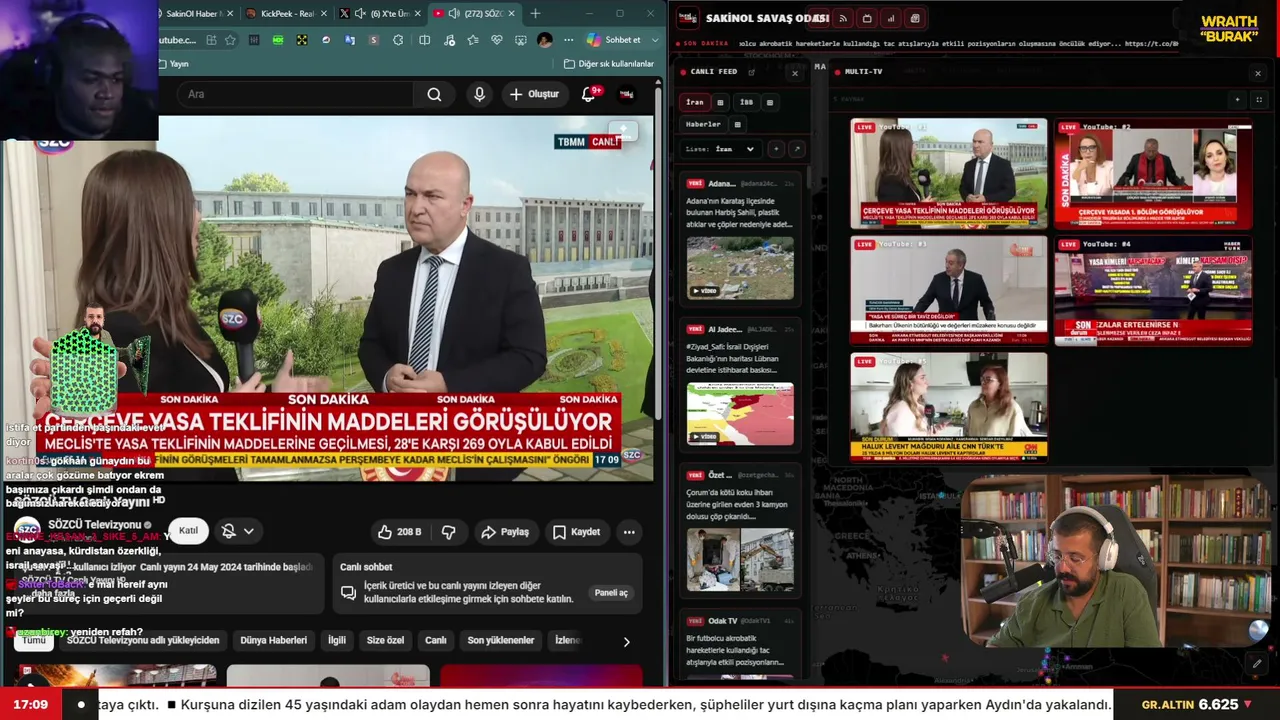
Task: Click the SÖZCÜ Televizyonu channel name
Action: pyautogui.click(x=94, y=525)
